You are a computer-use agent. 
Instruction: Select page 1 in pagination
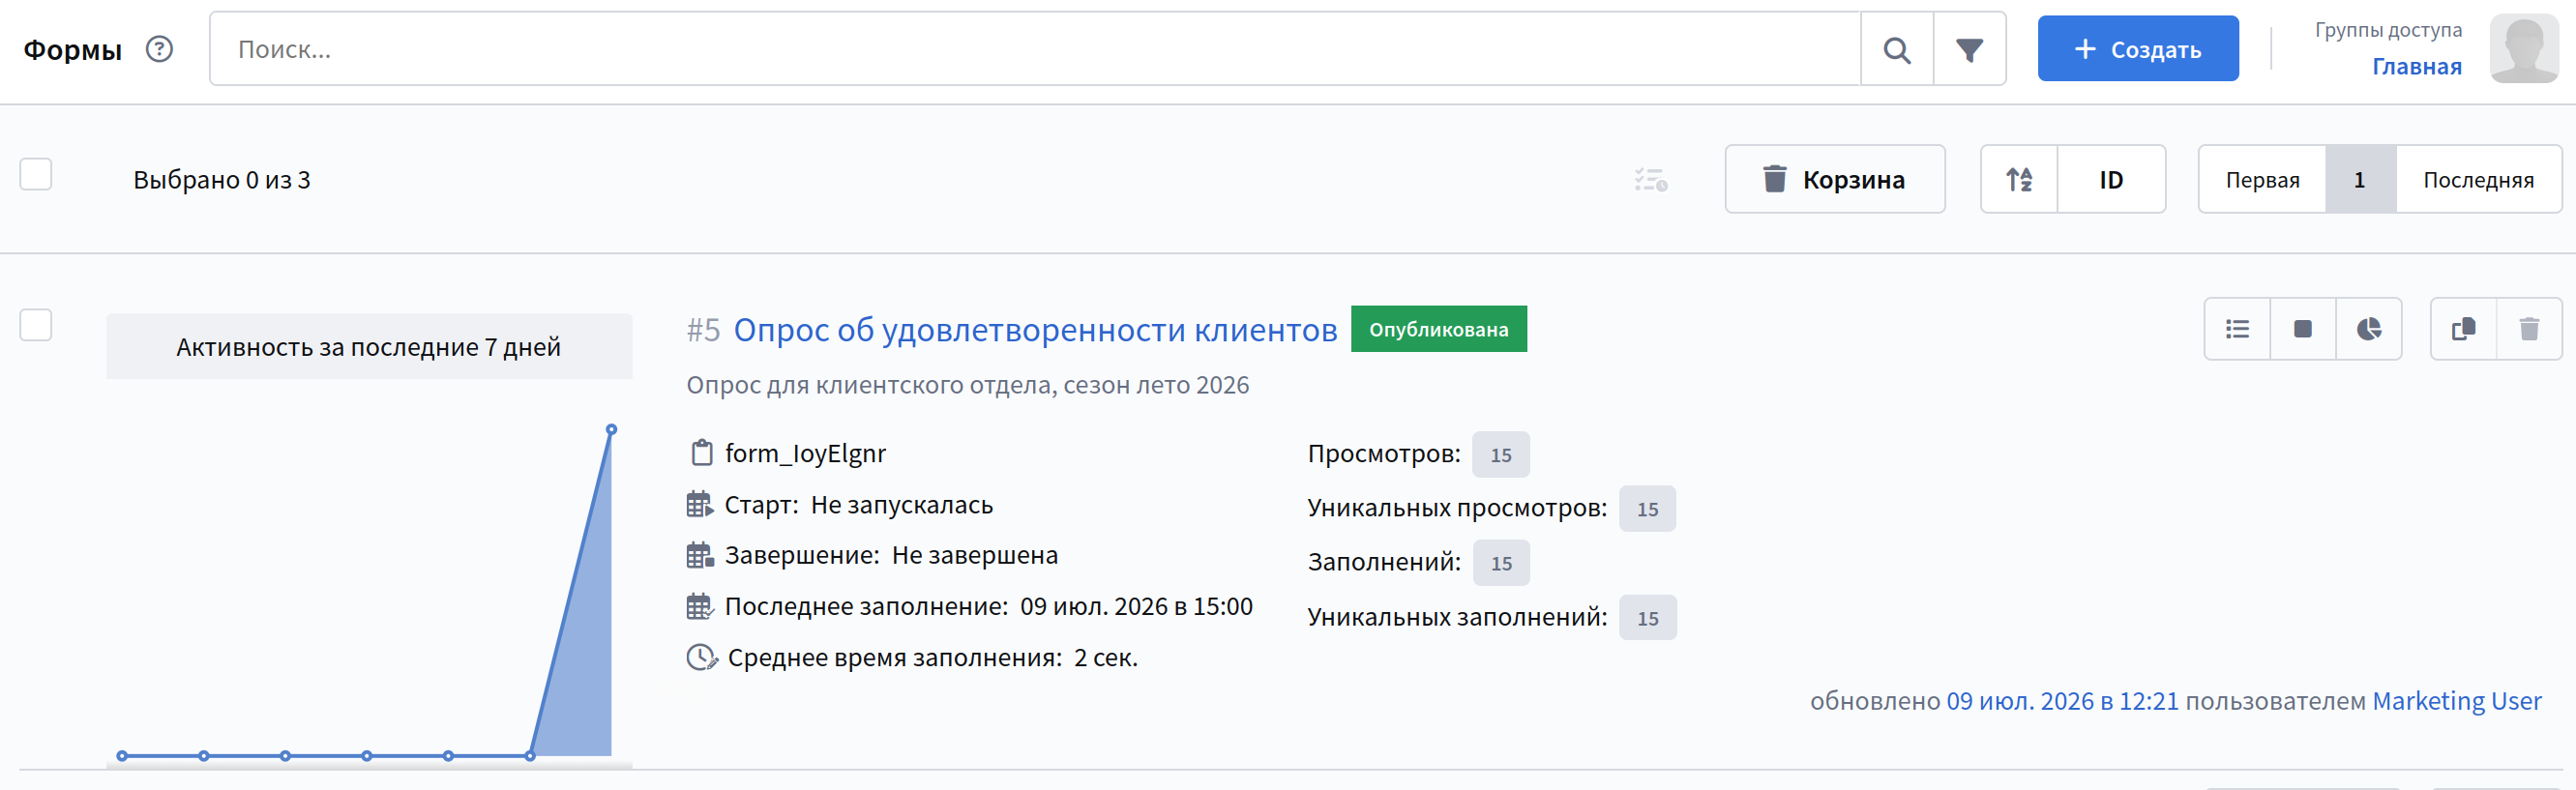tap(2360, 179)
